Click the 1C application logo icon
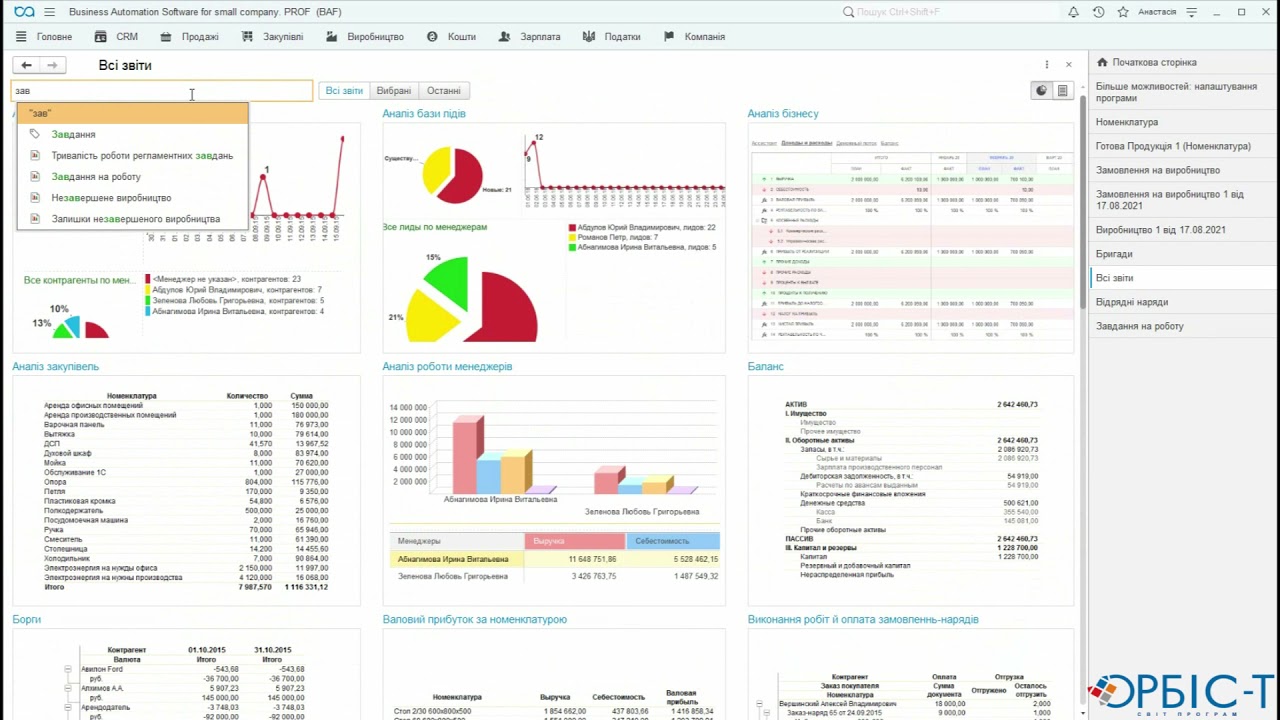 coord(24,12)
